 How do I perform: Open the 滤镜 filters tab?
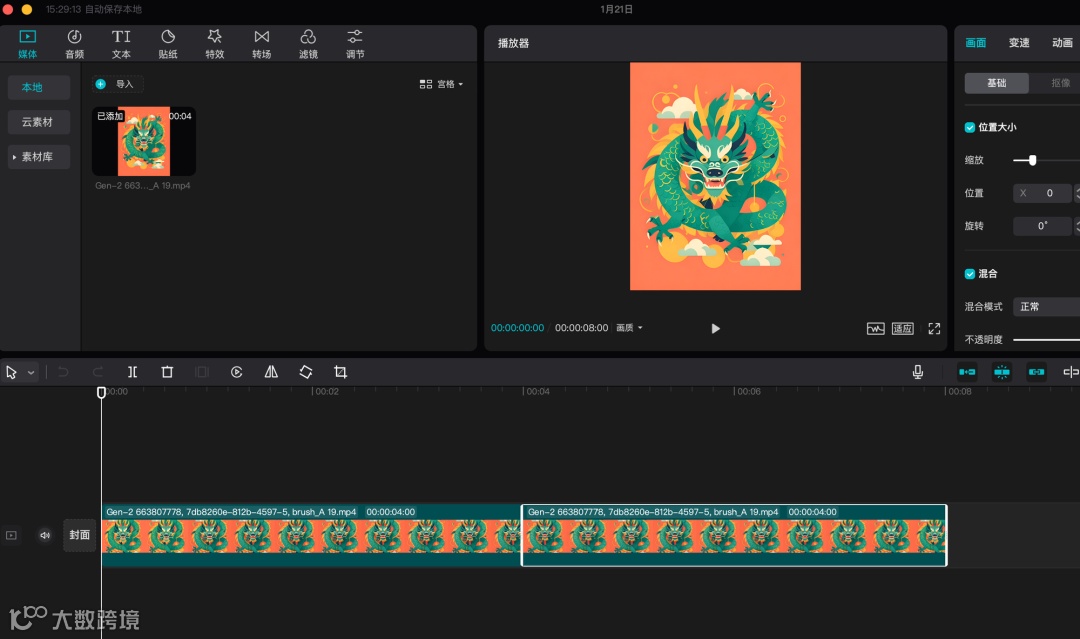(309, 44)
